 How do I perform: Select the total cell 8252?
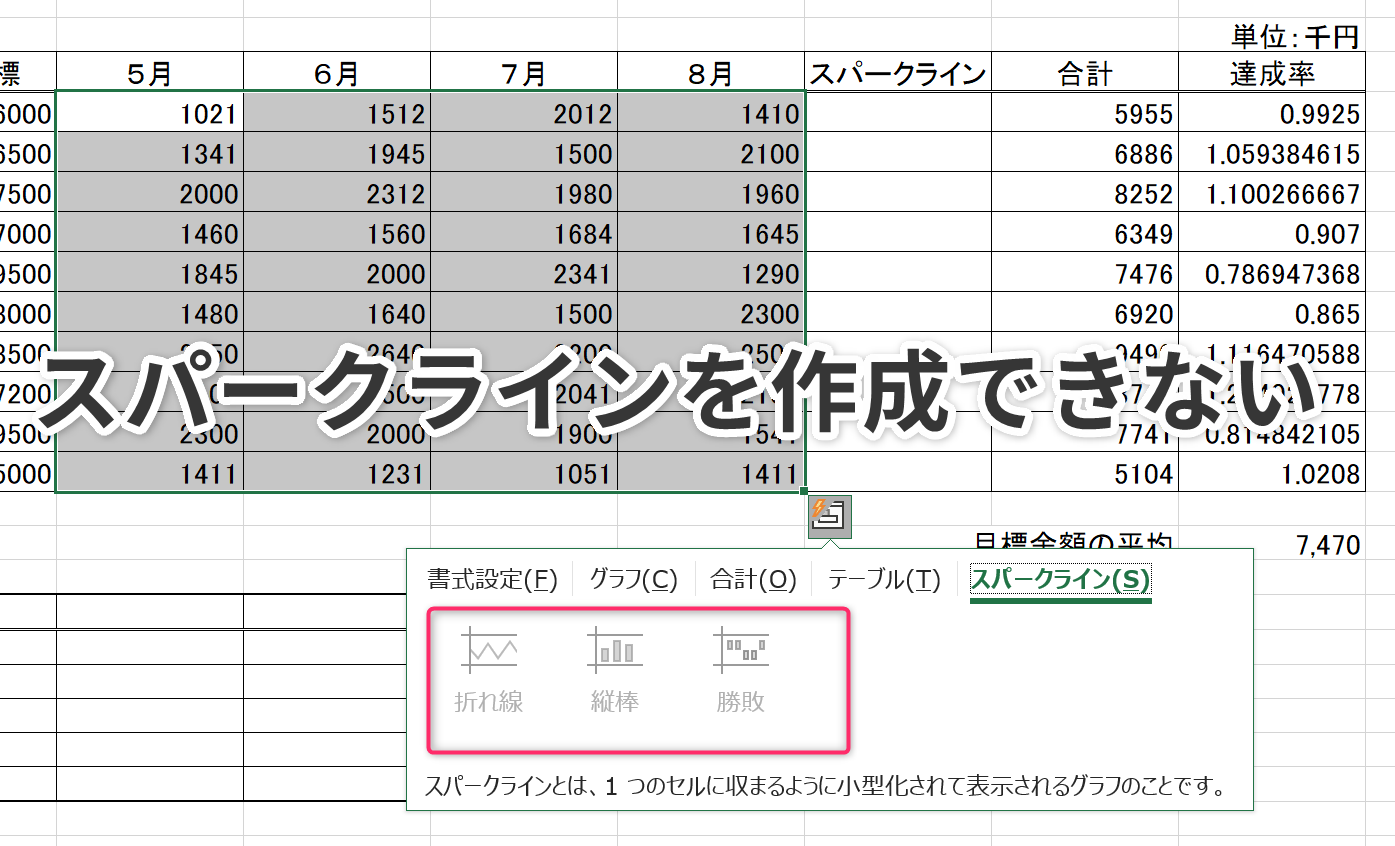pos(1085,192)
